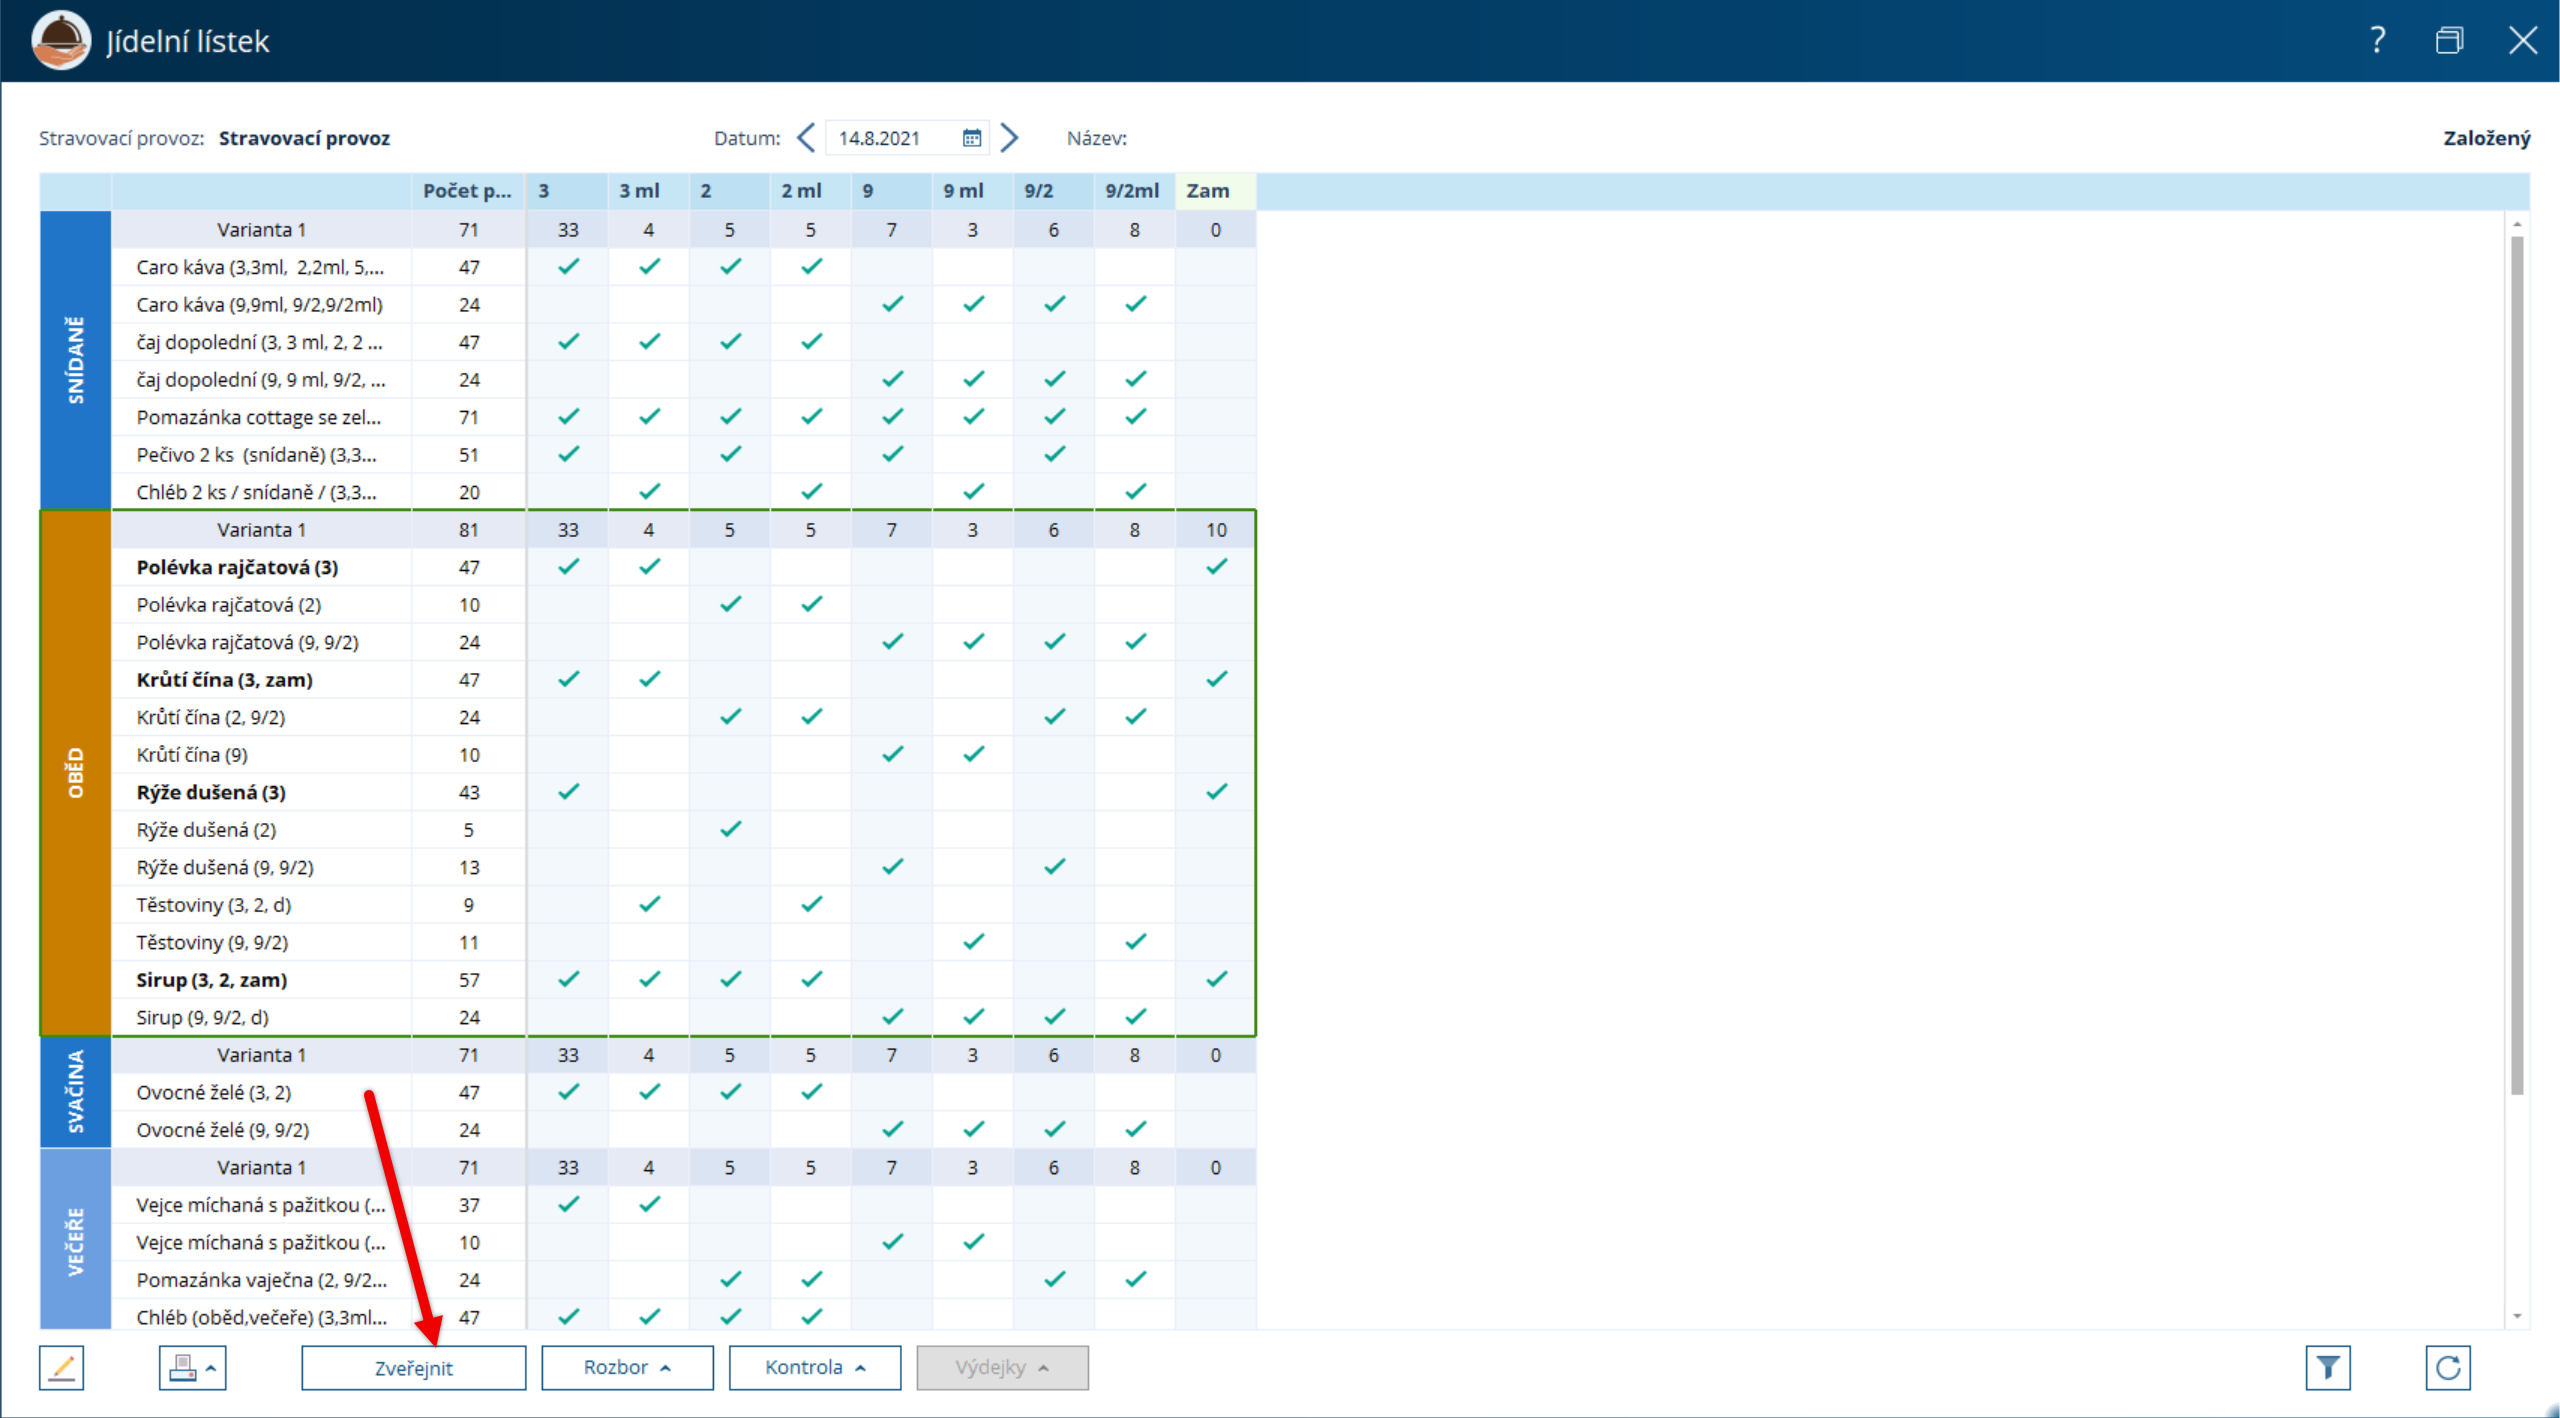Select the OBĚD meal section tab
Image resolution: width=2560 pixels, height=1418 pixels.
click(75, 772)
